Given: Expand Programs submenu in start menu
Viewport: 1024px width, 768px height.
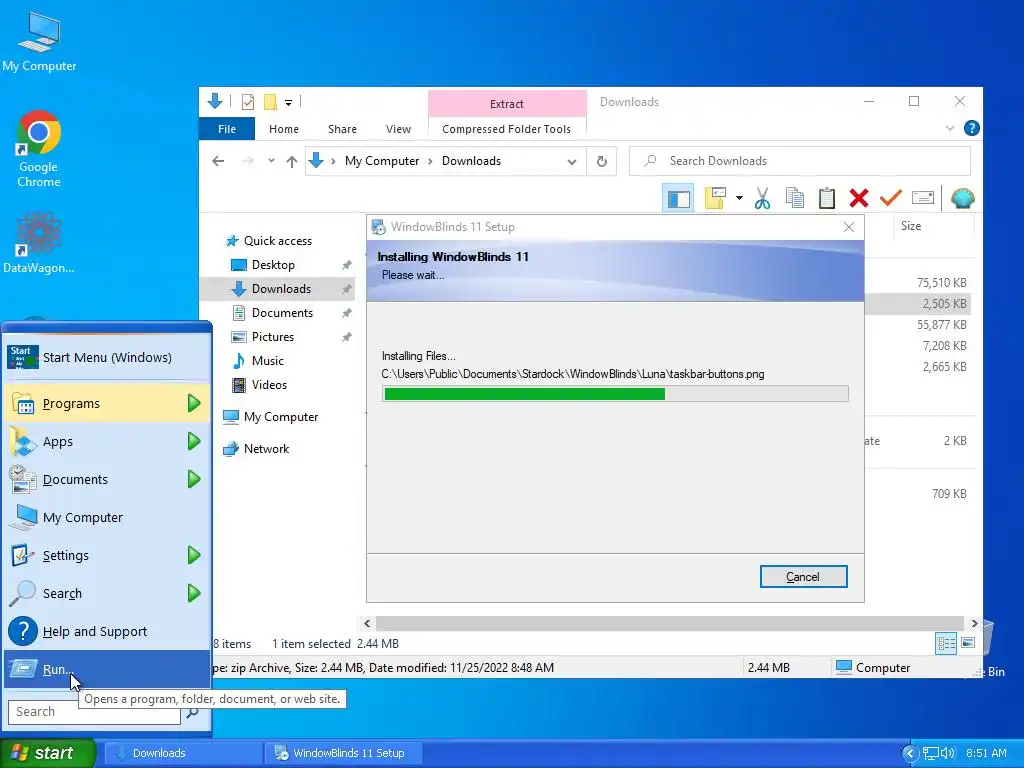Looking at the screenshot, I should pyautogui.click(x=106, y=404).
